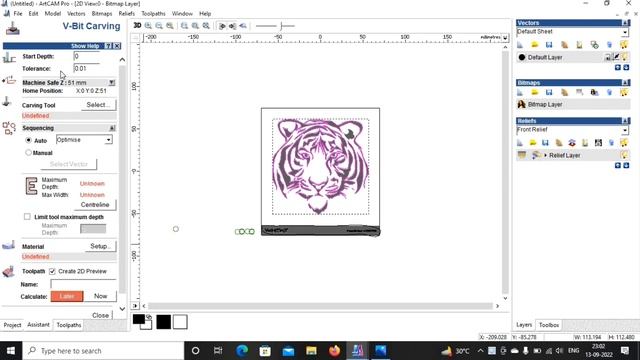Collapse the Sequencing section

111,128
